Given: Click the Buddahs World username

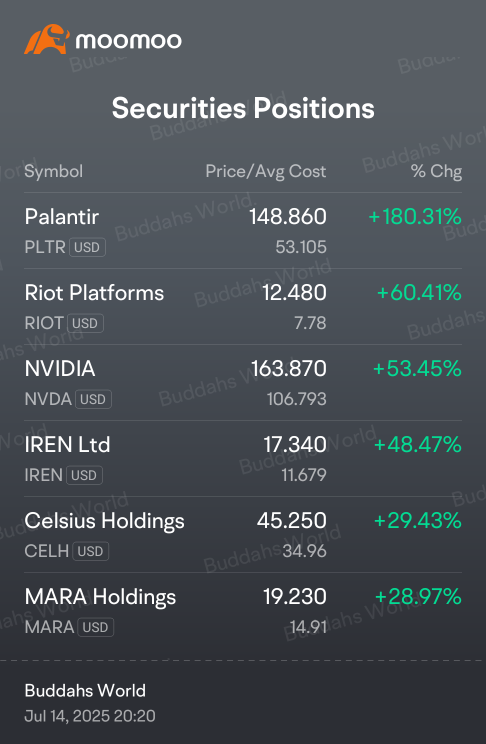Looking at the screenshot, I should 85,690.
